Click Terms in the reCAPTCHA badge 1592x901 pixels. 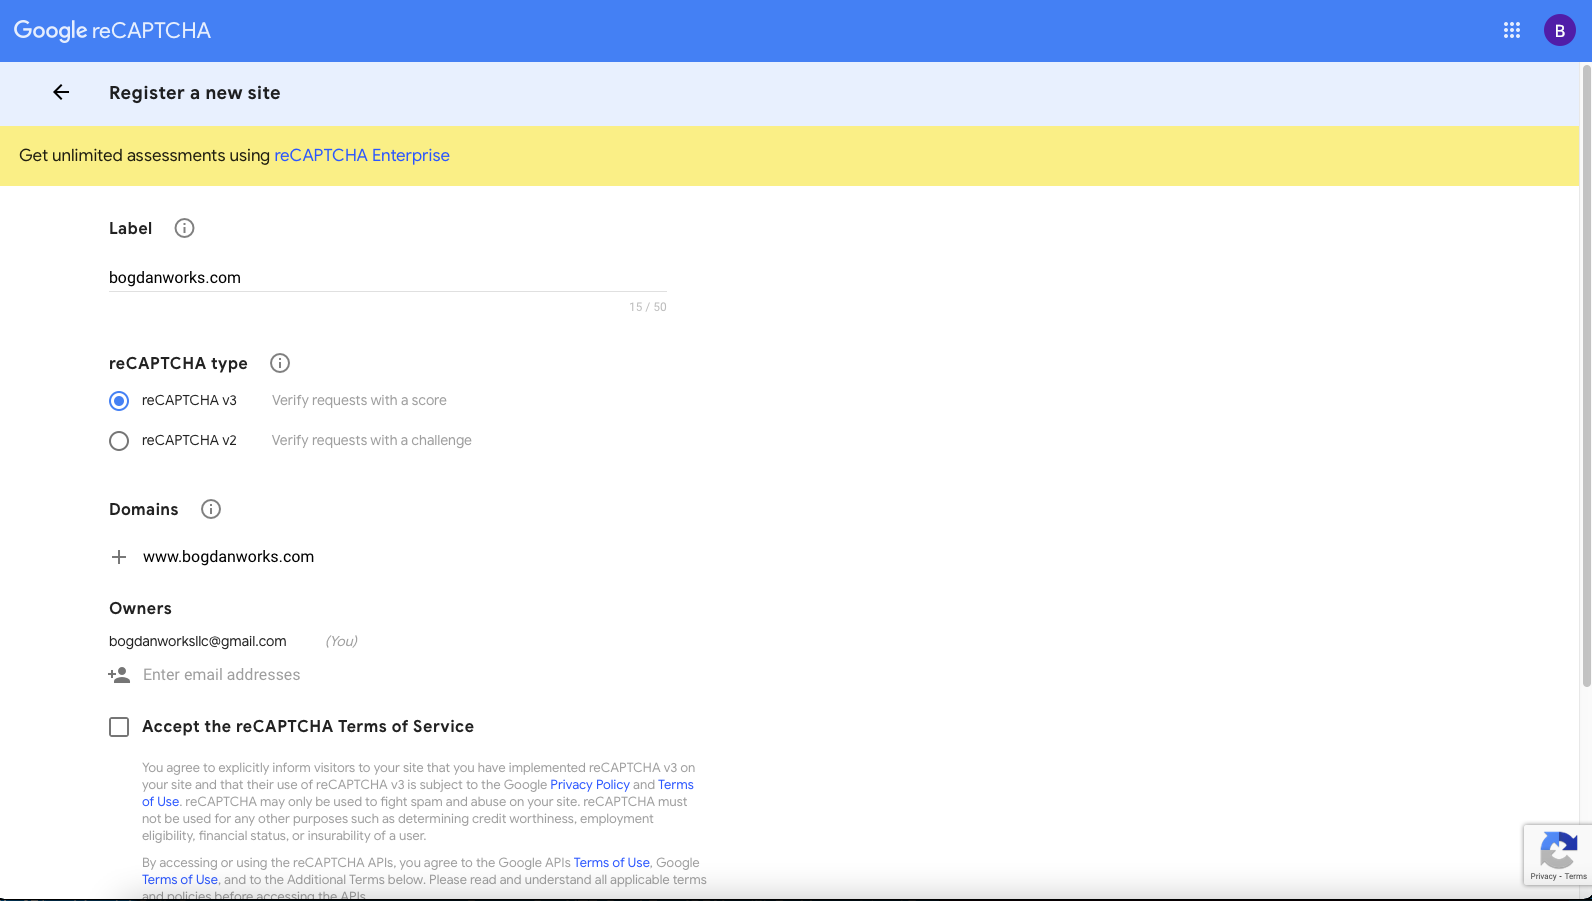click(x=1576, y=876)
